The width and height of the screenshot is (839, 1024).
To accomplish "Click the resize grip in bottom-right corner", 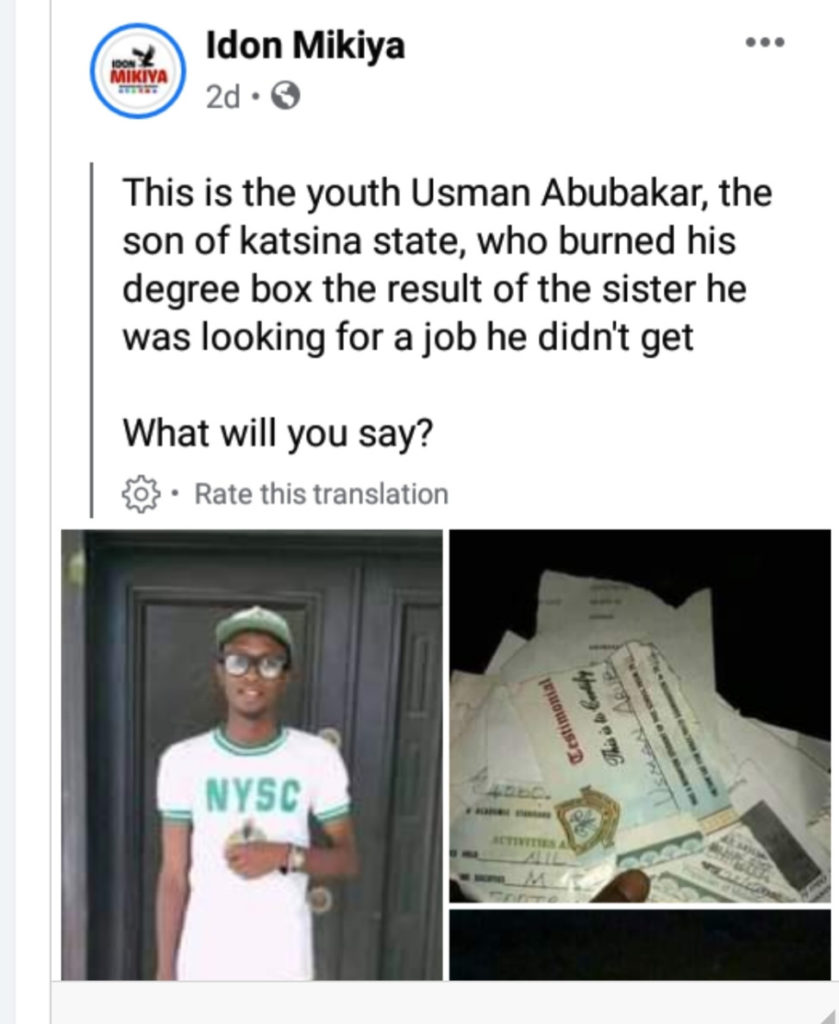I will (829, 1014).
